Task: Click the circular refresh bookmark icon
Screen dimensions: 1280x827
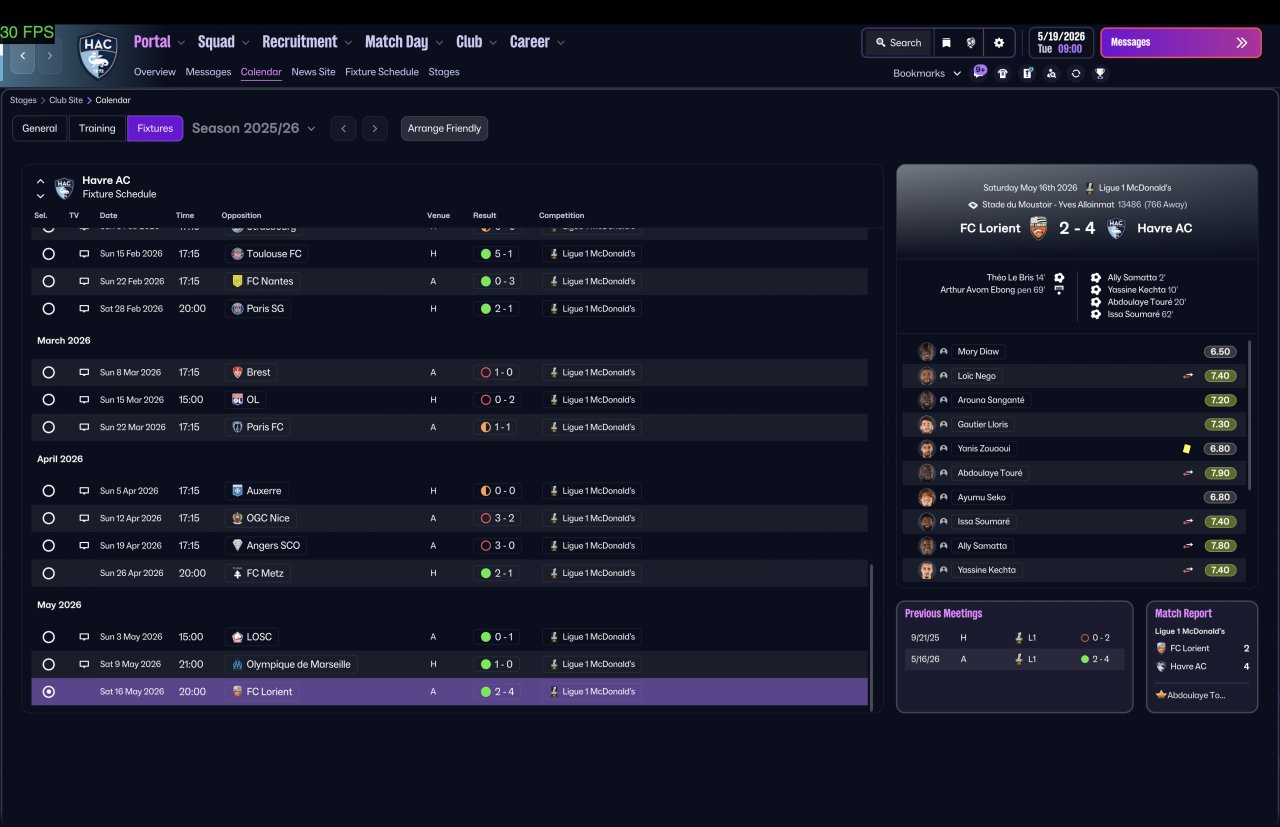Action: pyautogui.click(x=1076, y=73)
